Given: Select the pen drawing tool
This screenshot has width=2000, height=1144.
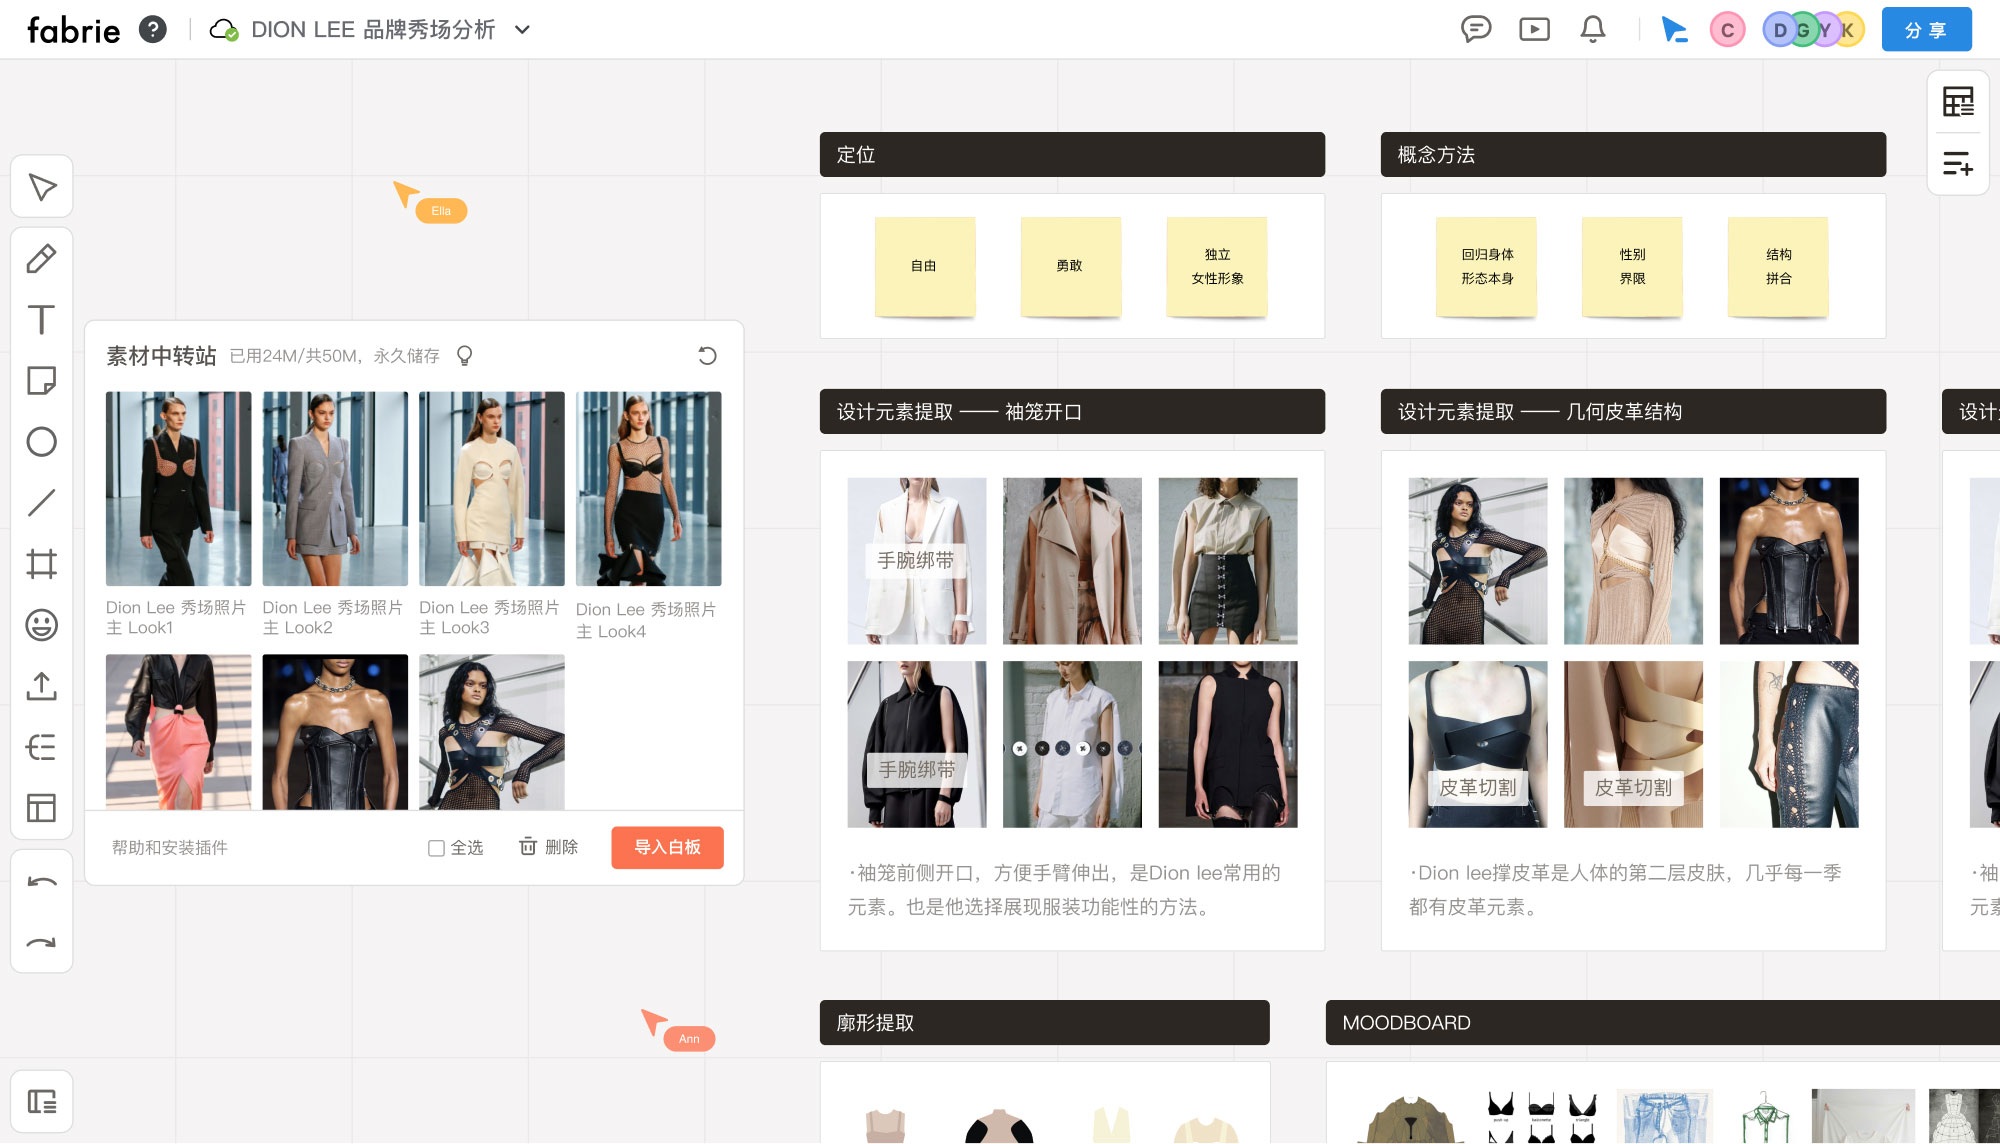Looking at the screenshot, I should (41, 259).
